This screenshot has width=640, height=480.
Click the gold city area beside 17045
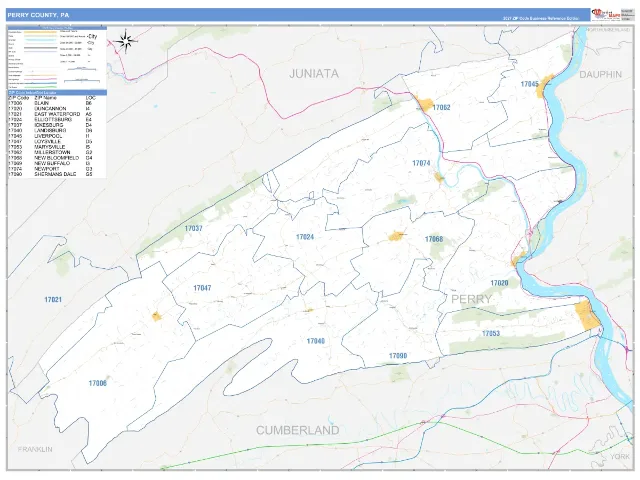[x=544, y=86]
